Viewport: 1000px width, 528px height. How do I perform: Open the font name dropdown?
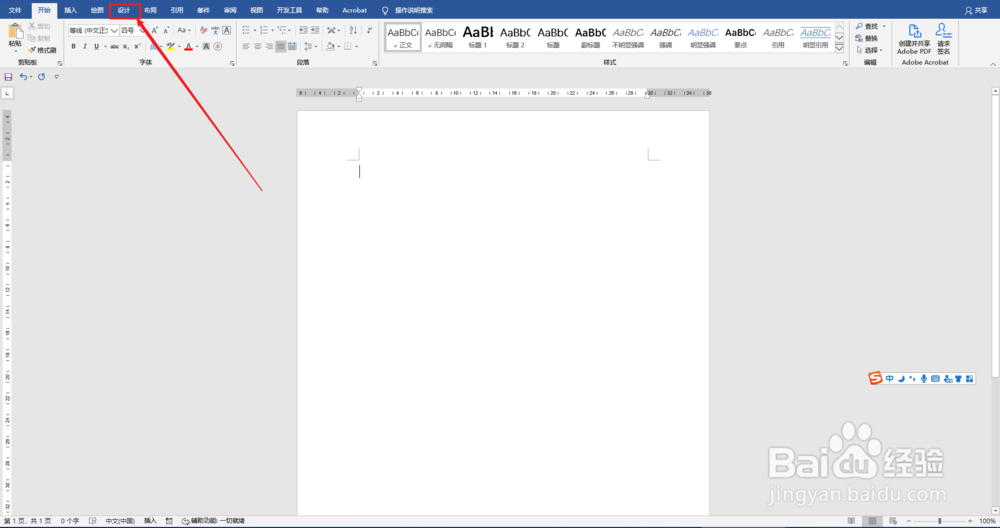pos(114,30)
